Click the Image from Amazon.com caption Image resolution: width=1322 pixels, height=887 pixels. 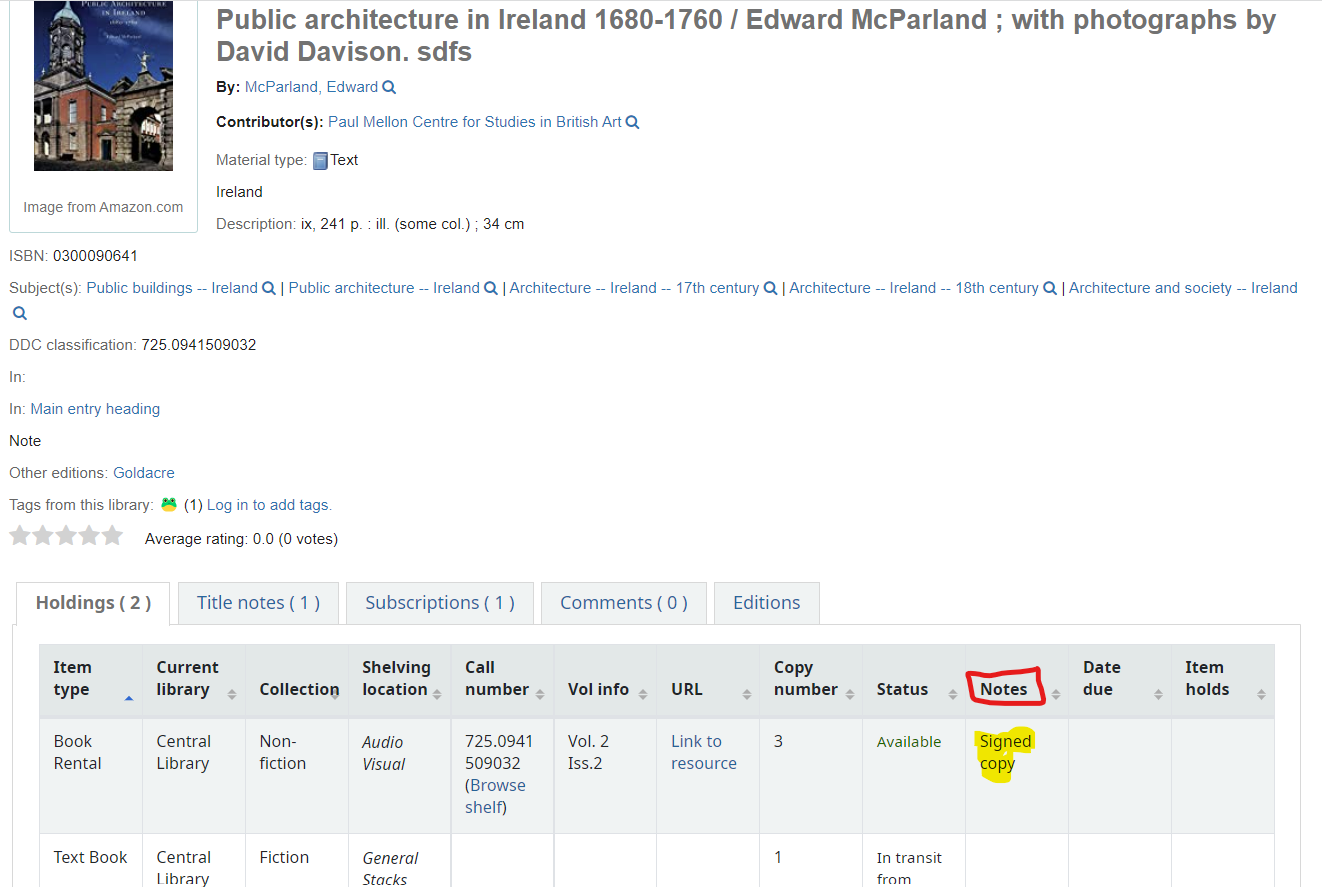[103, 207]
